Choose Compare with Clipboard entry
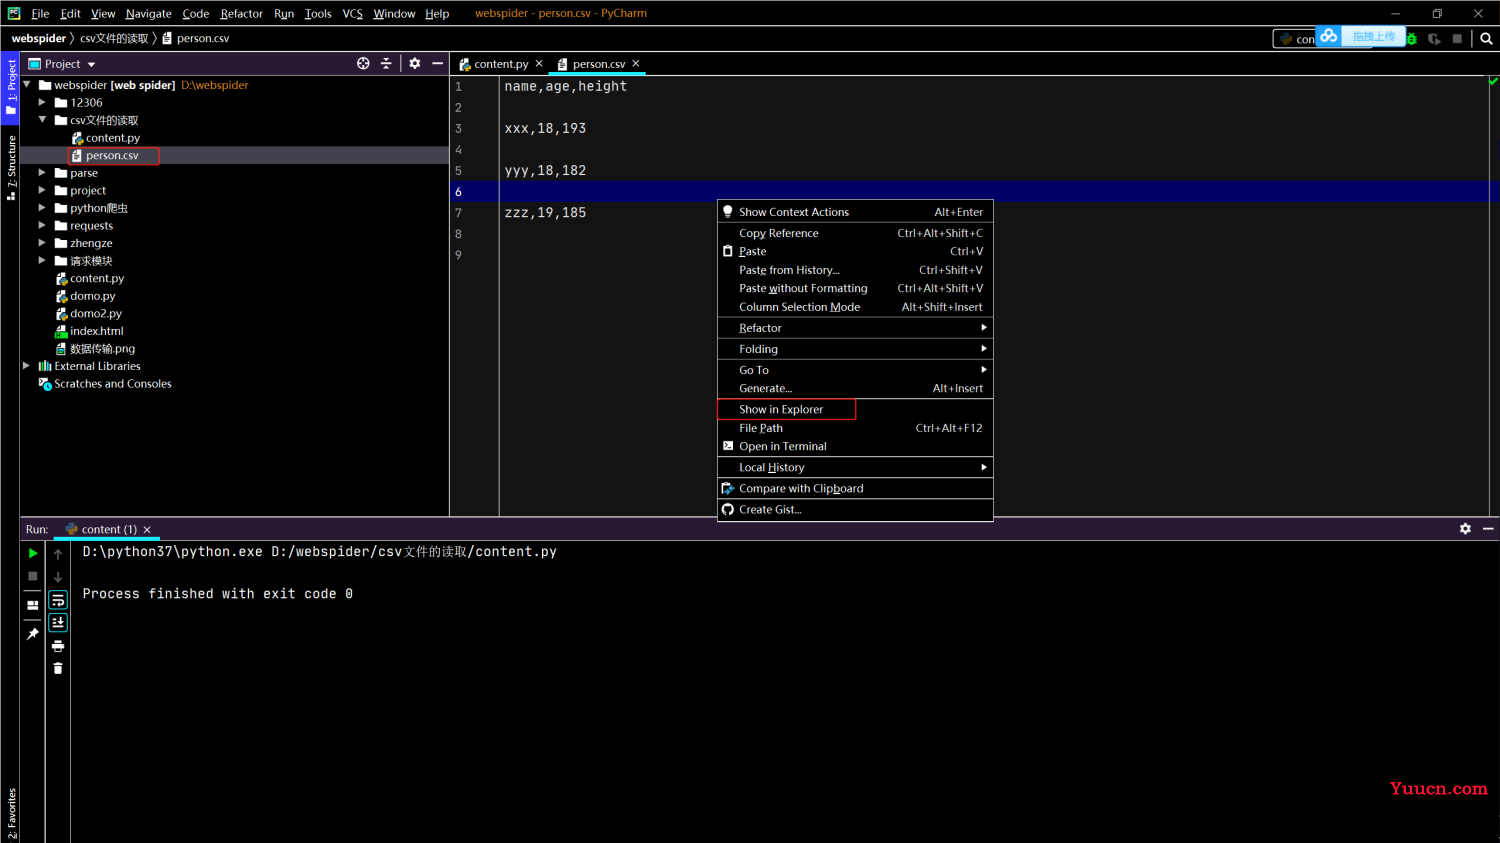1500x843 pixels. (855, 488)
